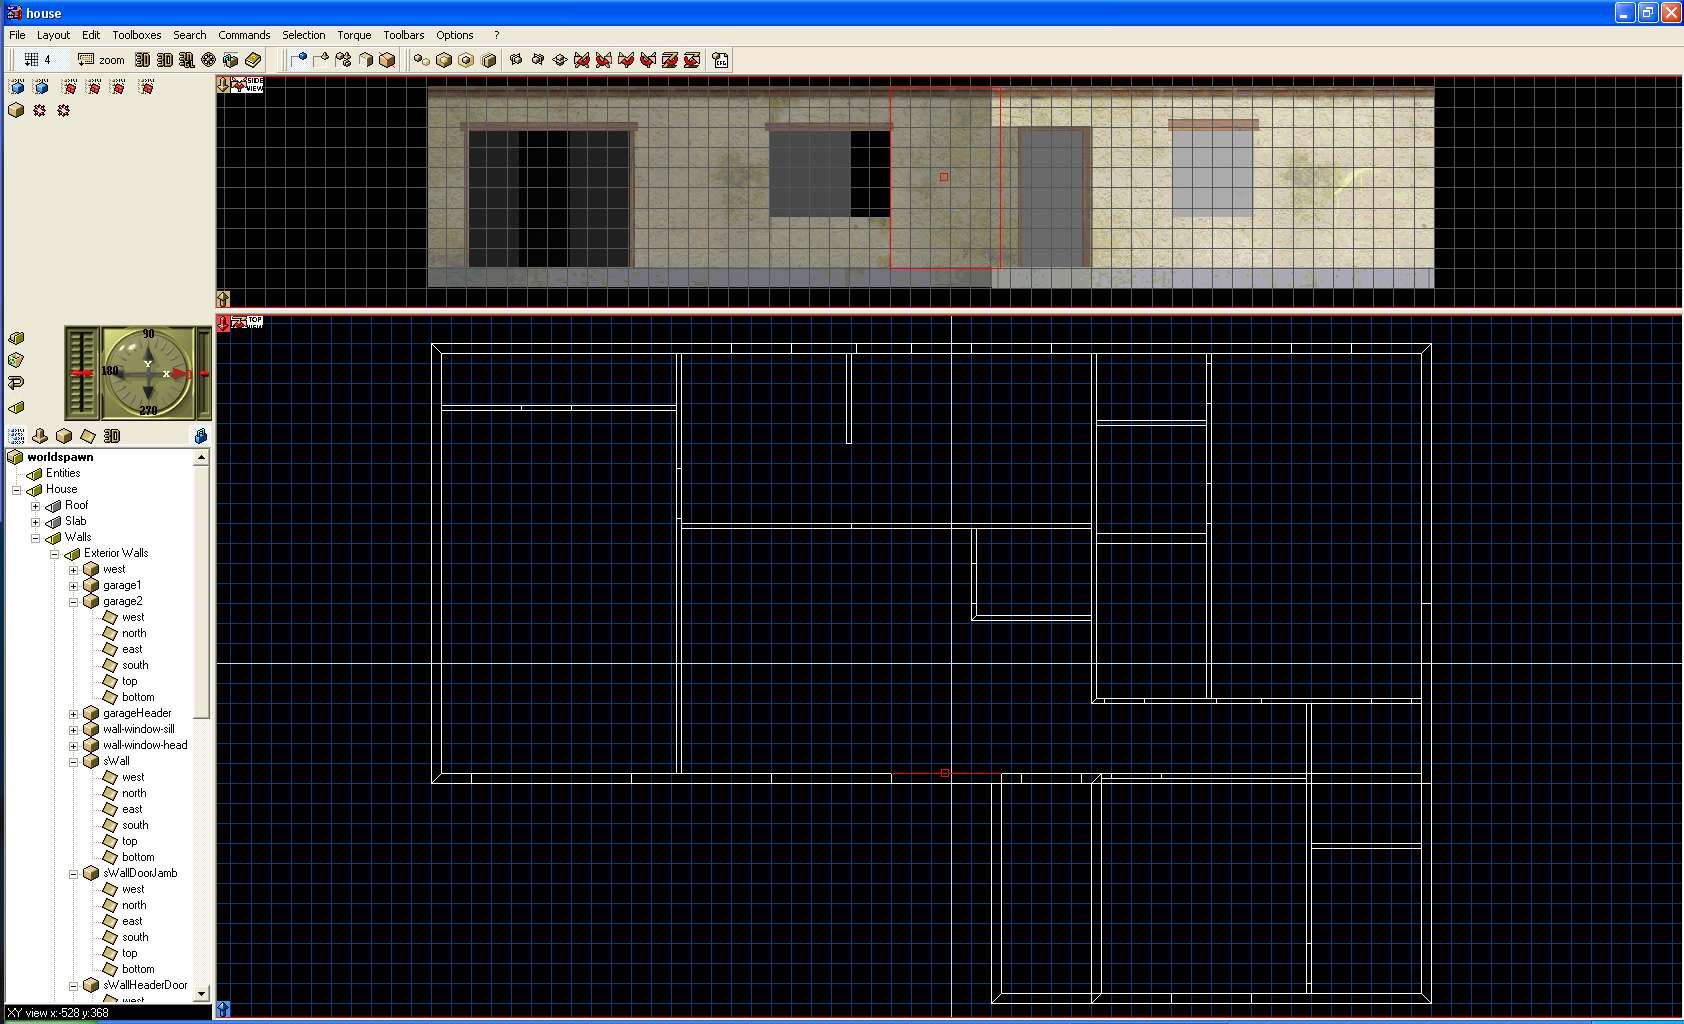Image resolution: width=1684 pixels, height=1024 pixels.
Task: Click the grid size icon showing 4
Action: [36, 60]
